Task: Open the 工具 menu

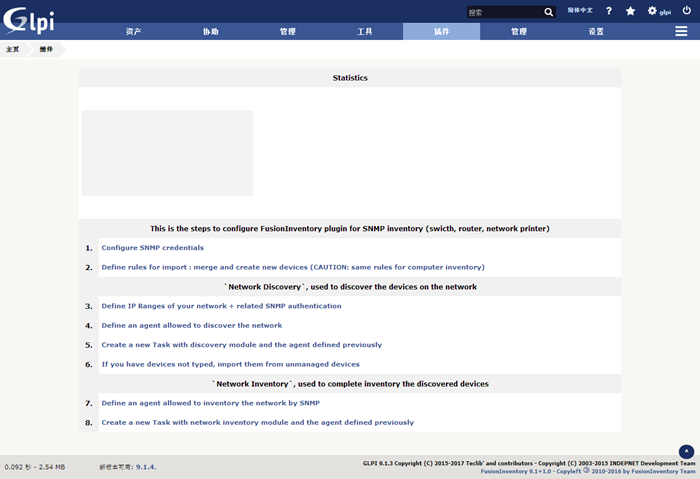Action: click(365, 31)
